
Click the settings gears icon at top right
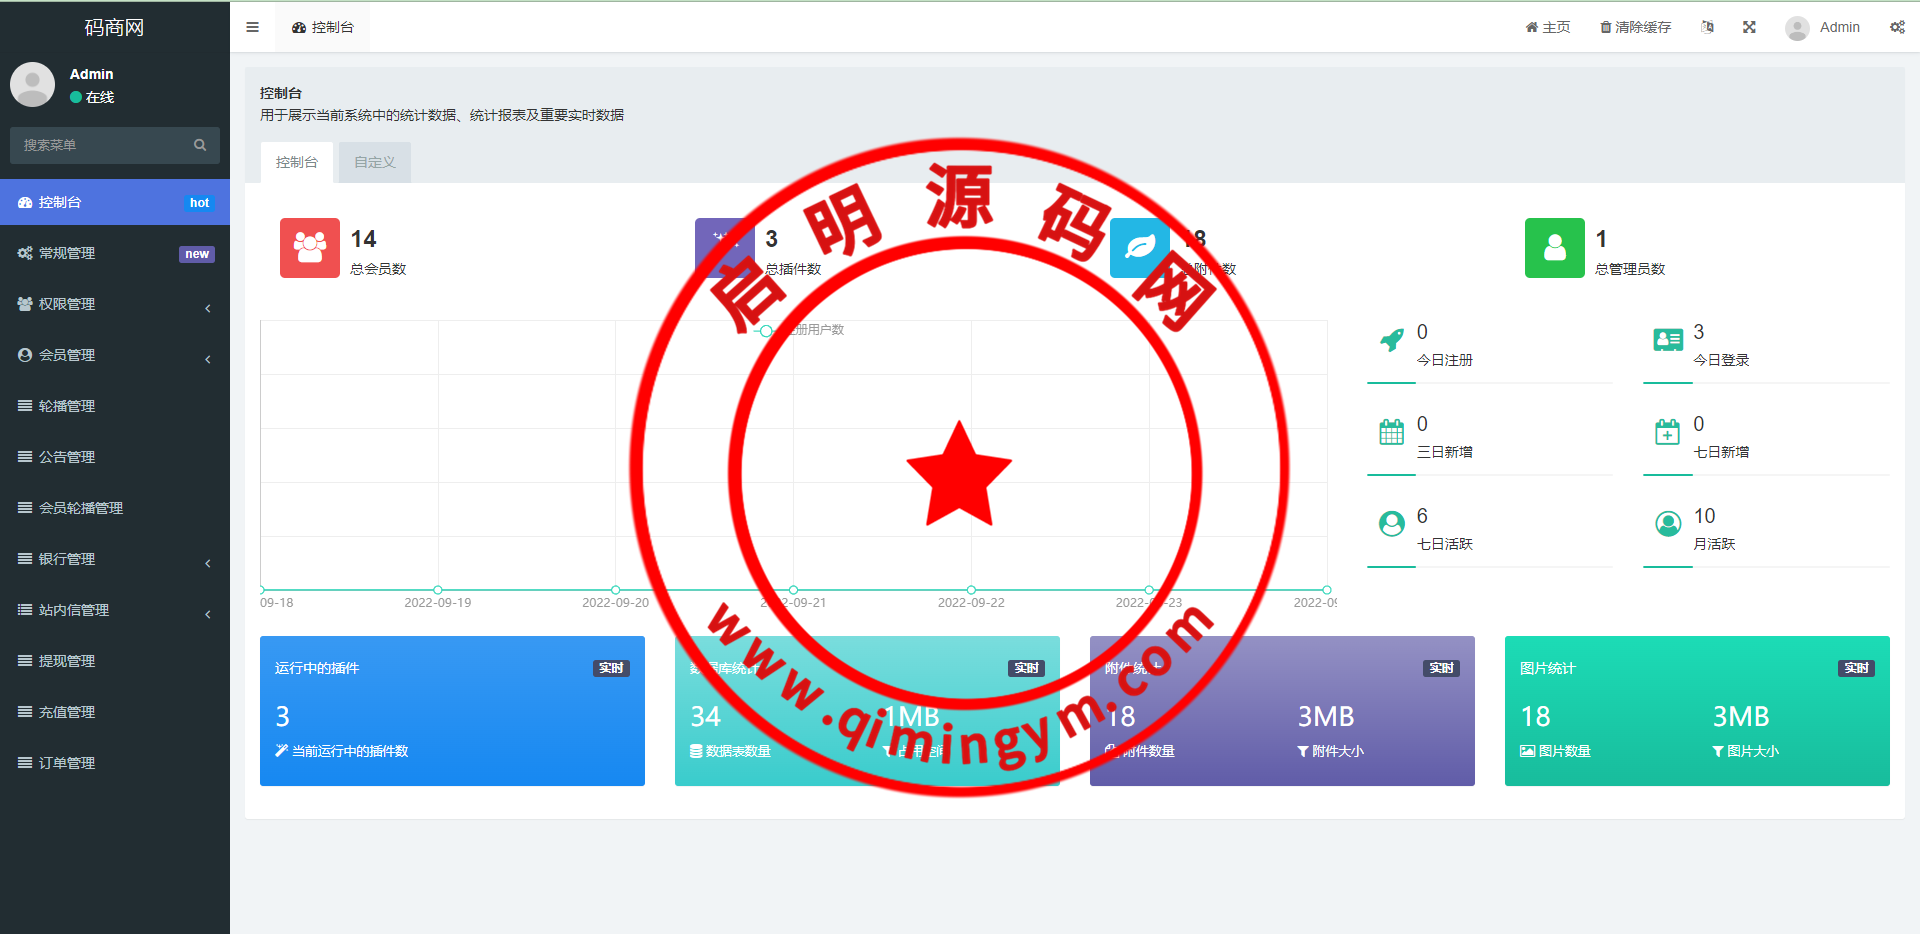[x=1897, y=27]
